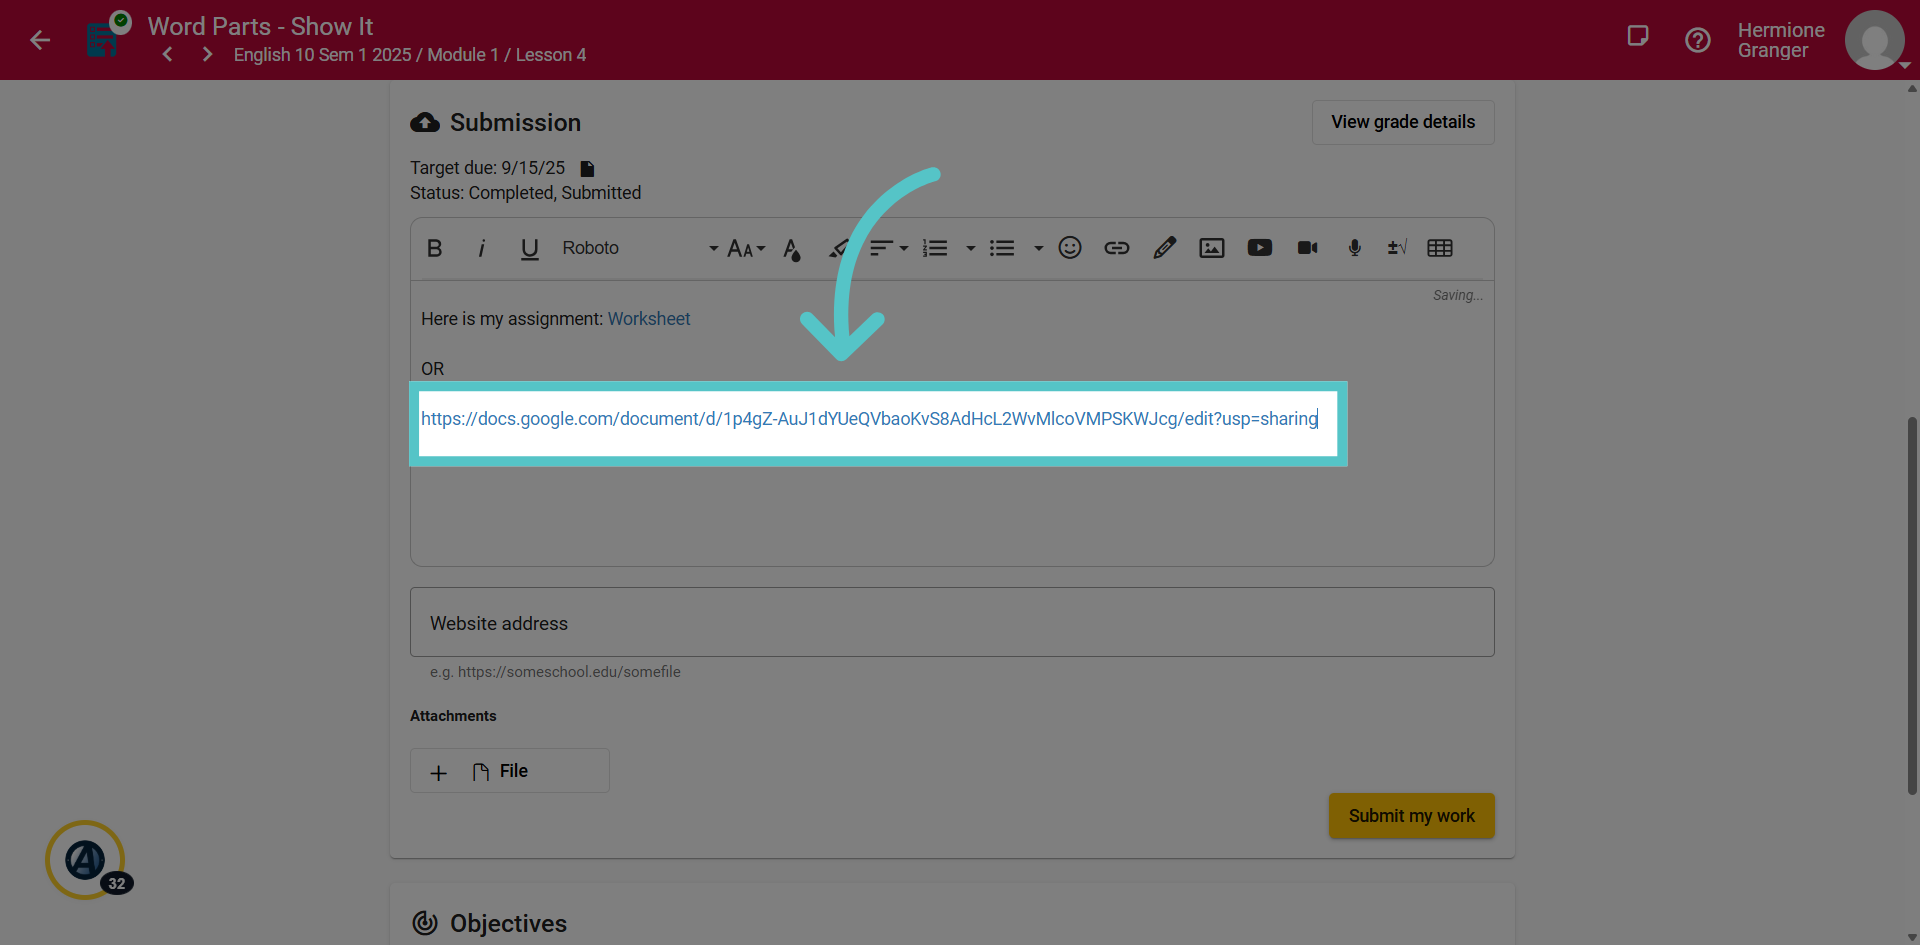Click the Objectives section heading
The image size is (1920, 945).
click(x=508, y=923)
